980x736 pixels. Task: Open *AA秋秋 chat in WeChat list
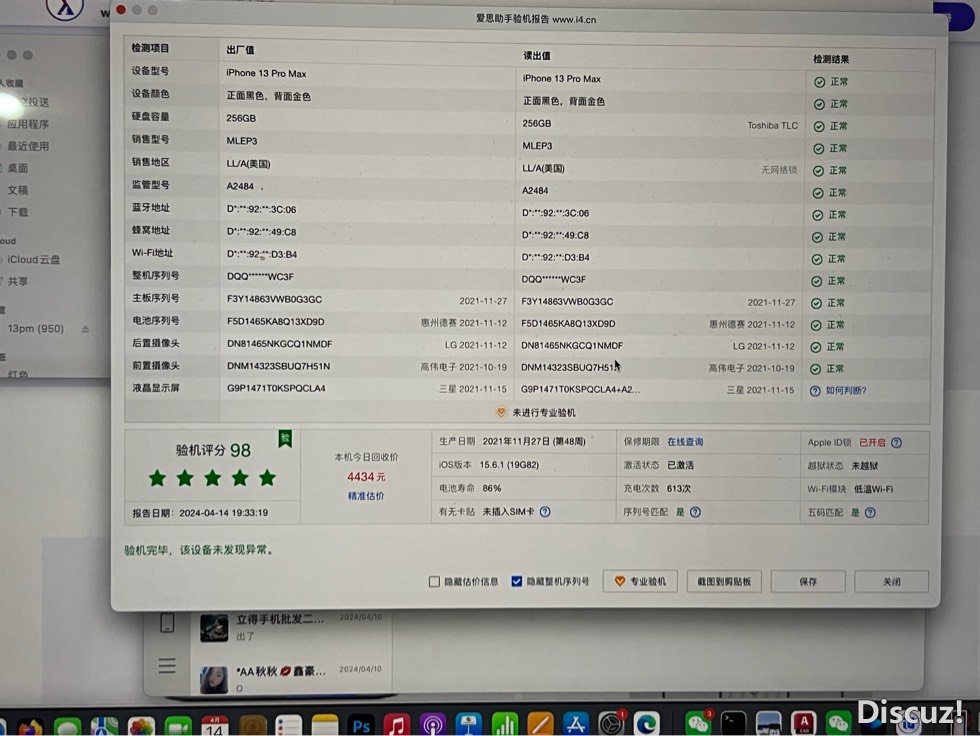point(291,679)
